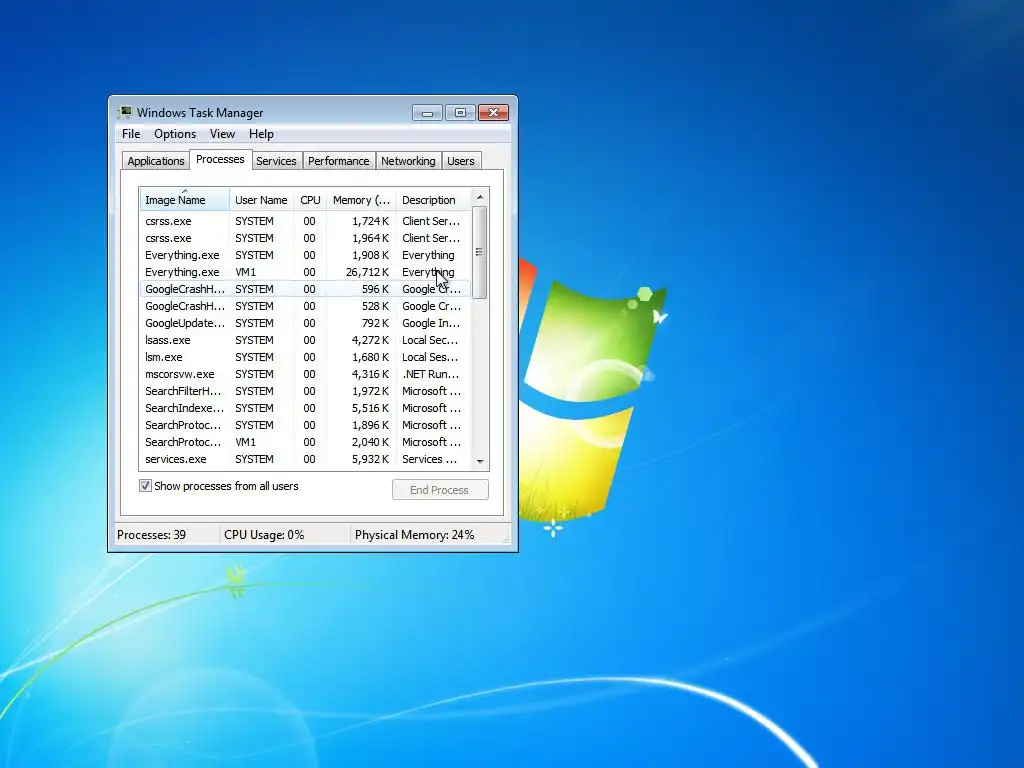Click CPU Usage: 0% status entry

pos(264,535)
